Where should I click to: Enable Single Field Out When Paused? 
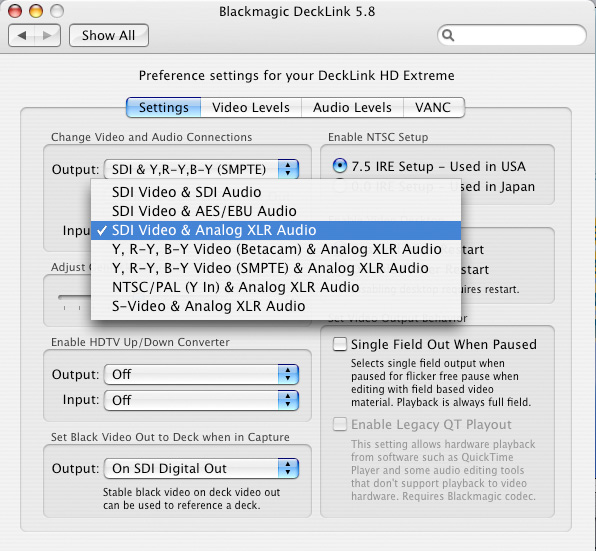(x=339, y=344)
